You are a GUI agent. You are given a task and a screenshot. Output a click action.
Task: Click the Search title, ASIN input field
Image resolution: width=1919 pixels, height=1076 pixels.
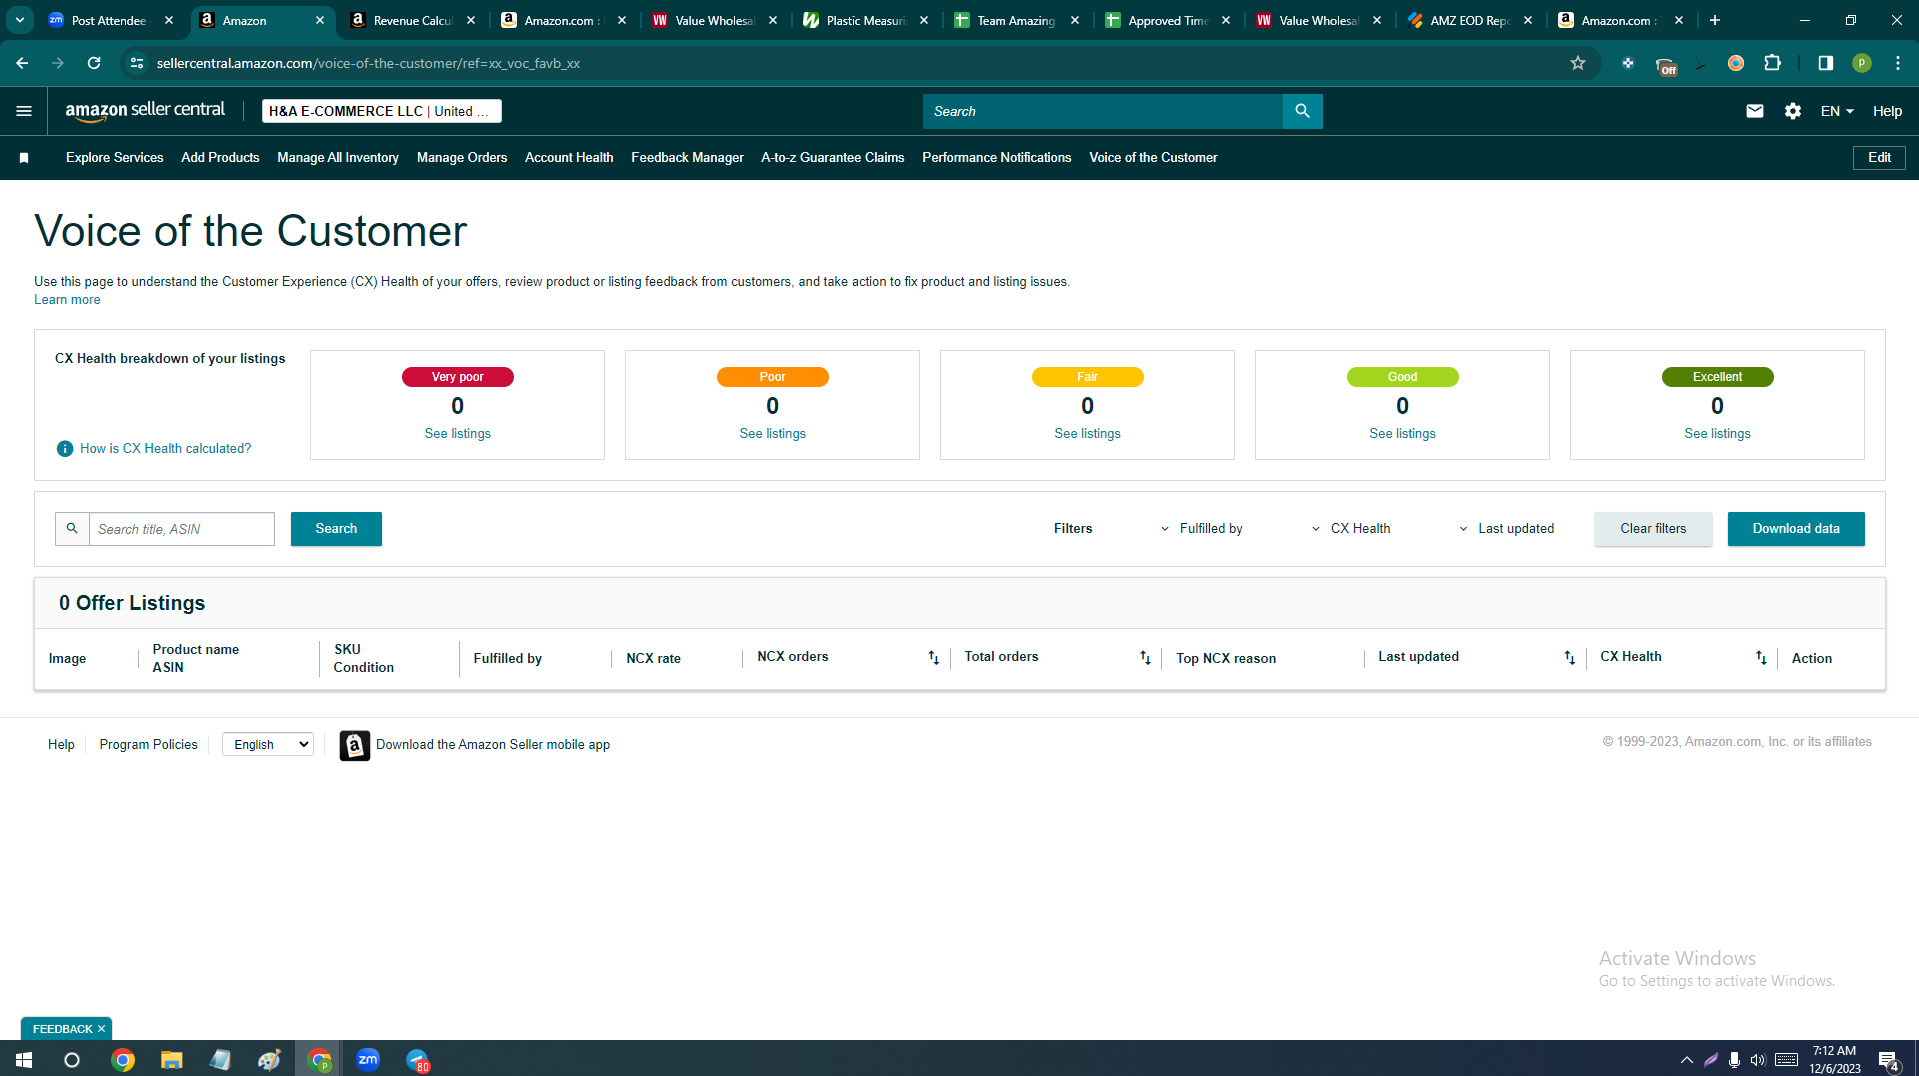click(182, 529)
